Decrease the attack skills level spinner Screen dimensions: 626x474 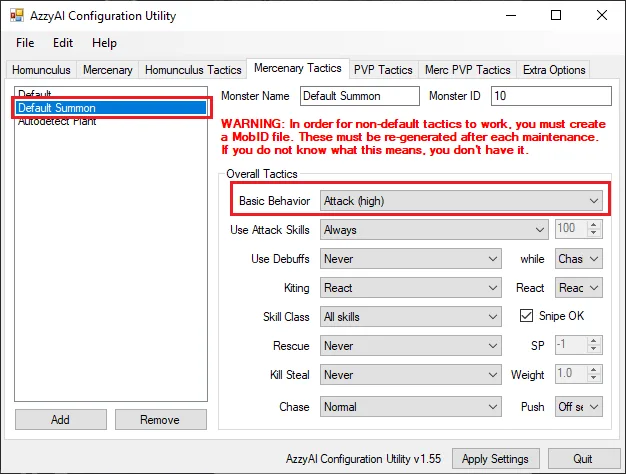594,233
